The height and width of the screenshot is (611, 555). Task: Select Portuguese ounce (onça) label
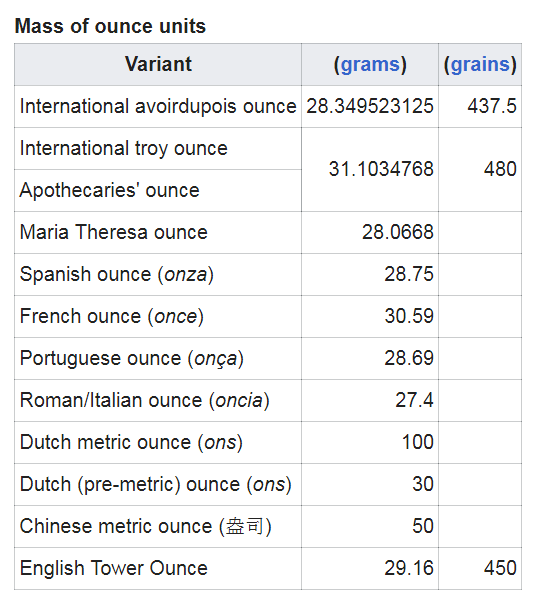[x=132, y=359]
